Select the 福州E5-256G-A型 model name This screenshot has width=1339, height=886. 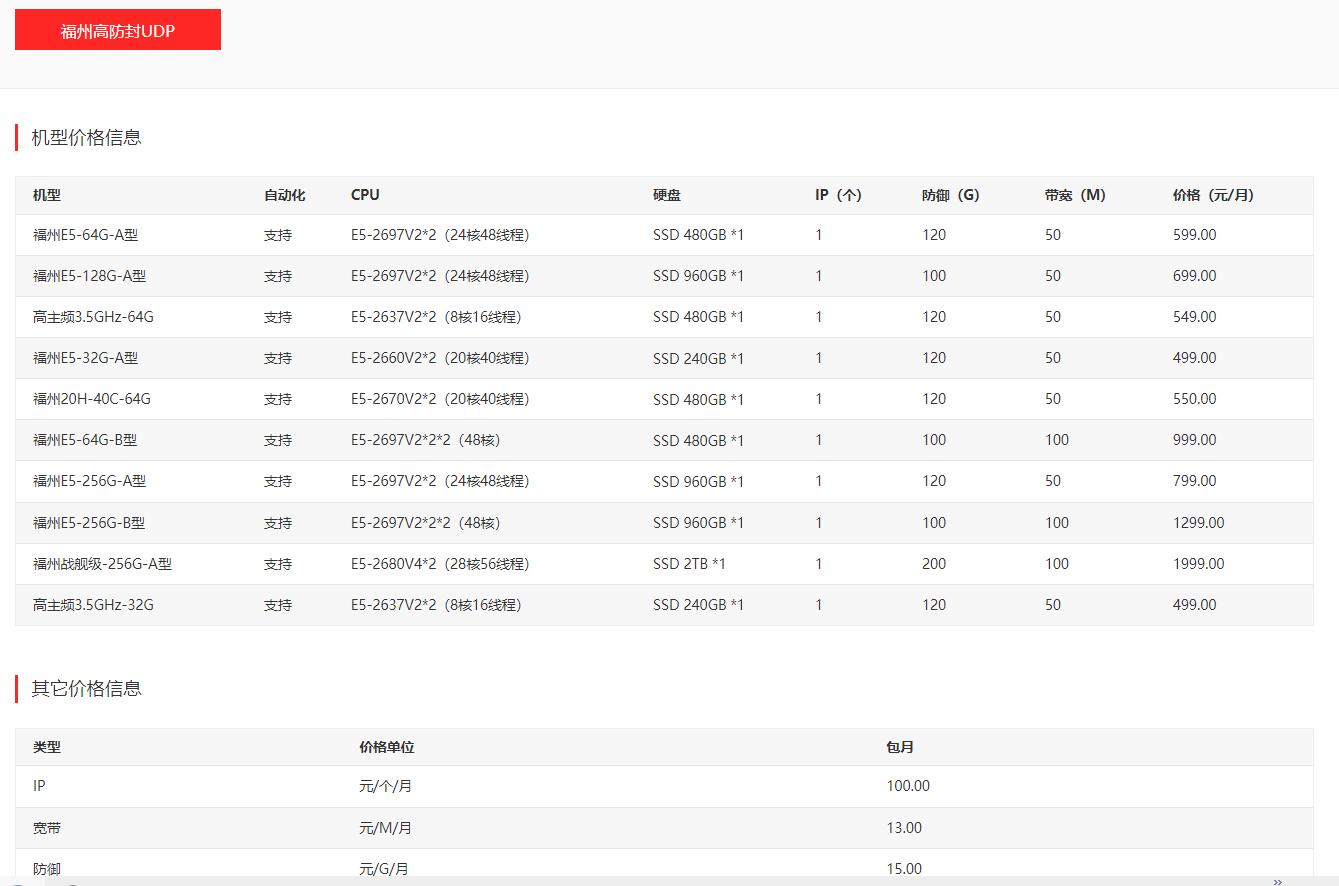[89, 481]
